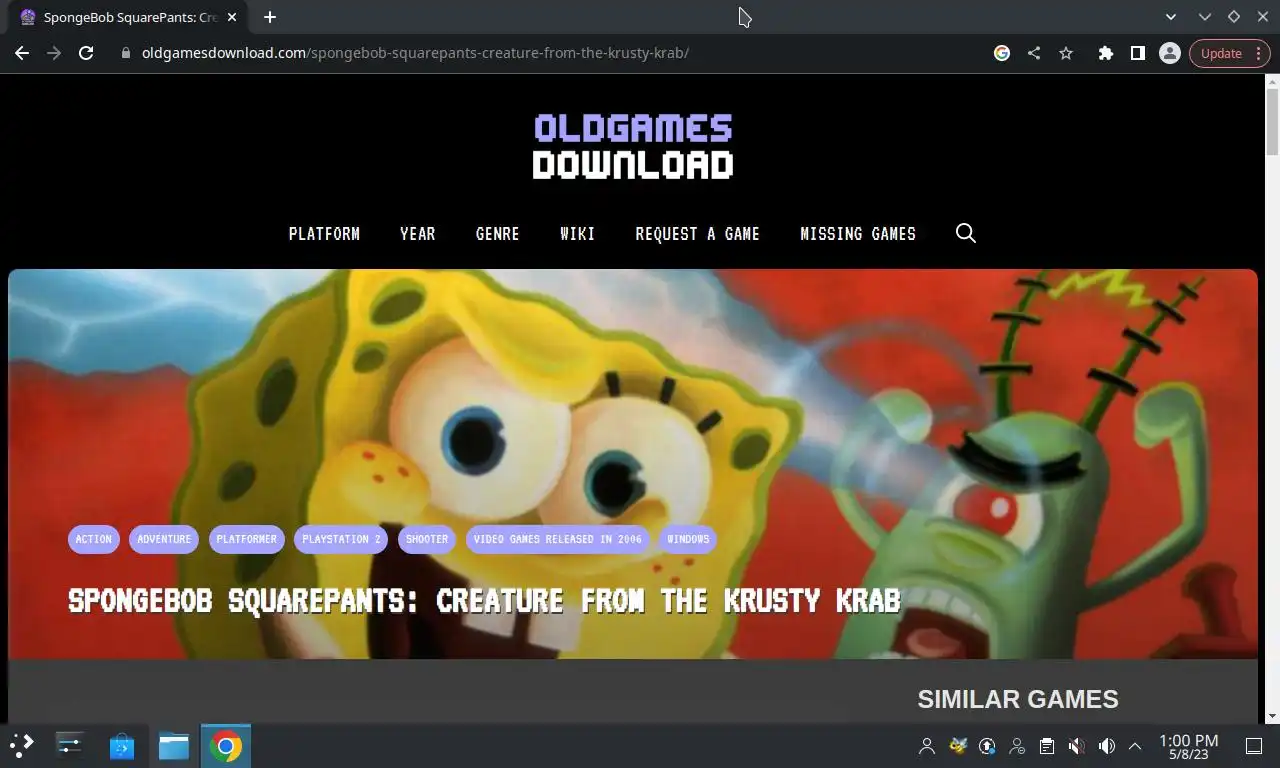The width and height of the screenshot is (1280, 768).
Task: Expand the tab search dropdown arrow
Action: coord(1171,17)
